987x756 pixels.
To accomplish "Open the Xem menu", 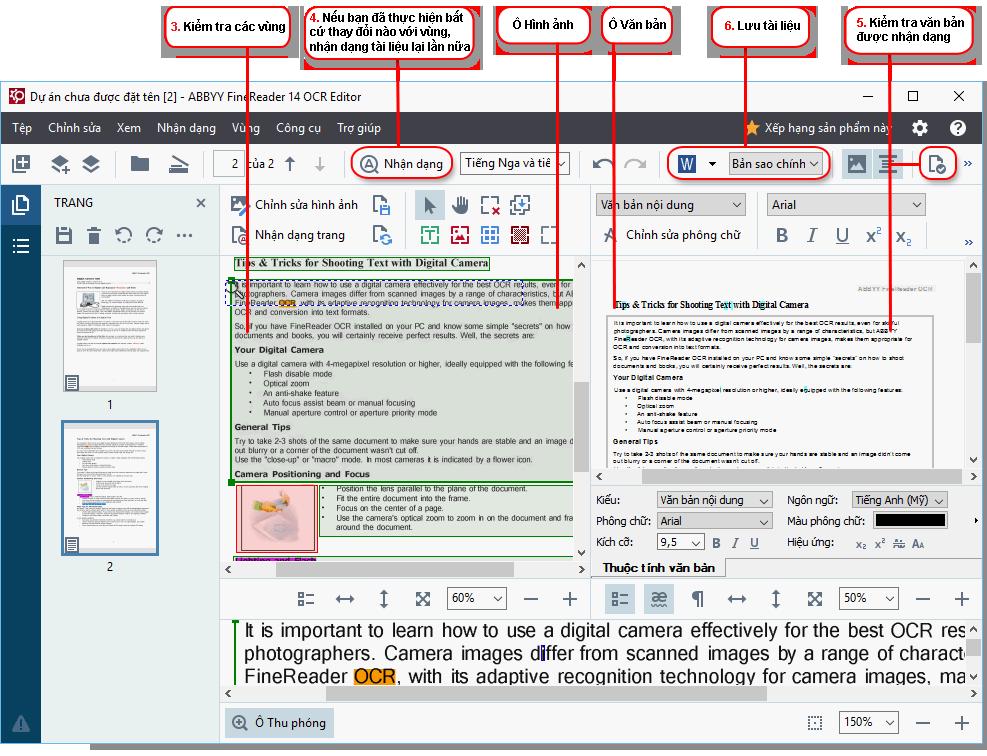I will tap(128, 128).
